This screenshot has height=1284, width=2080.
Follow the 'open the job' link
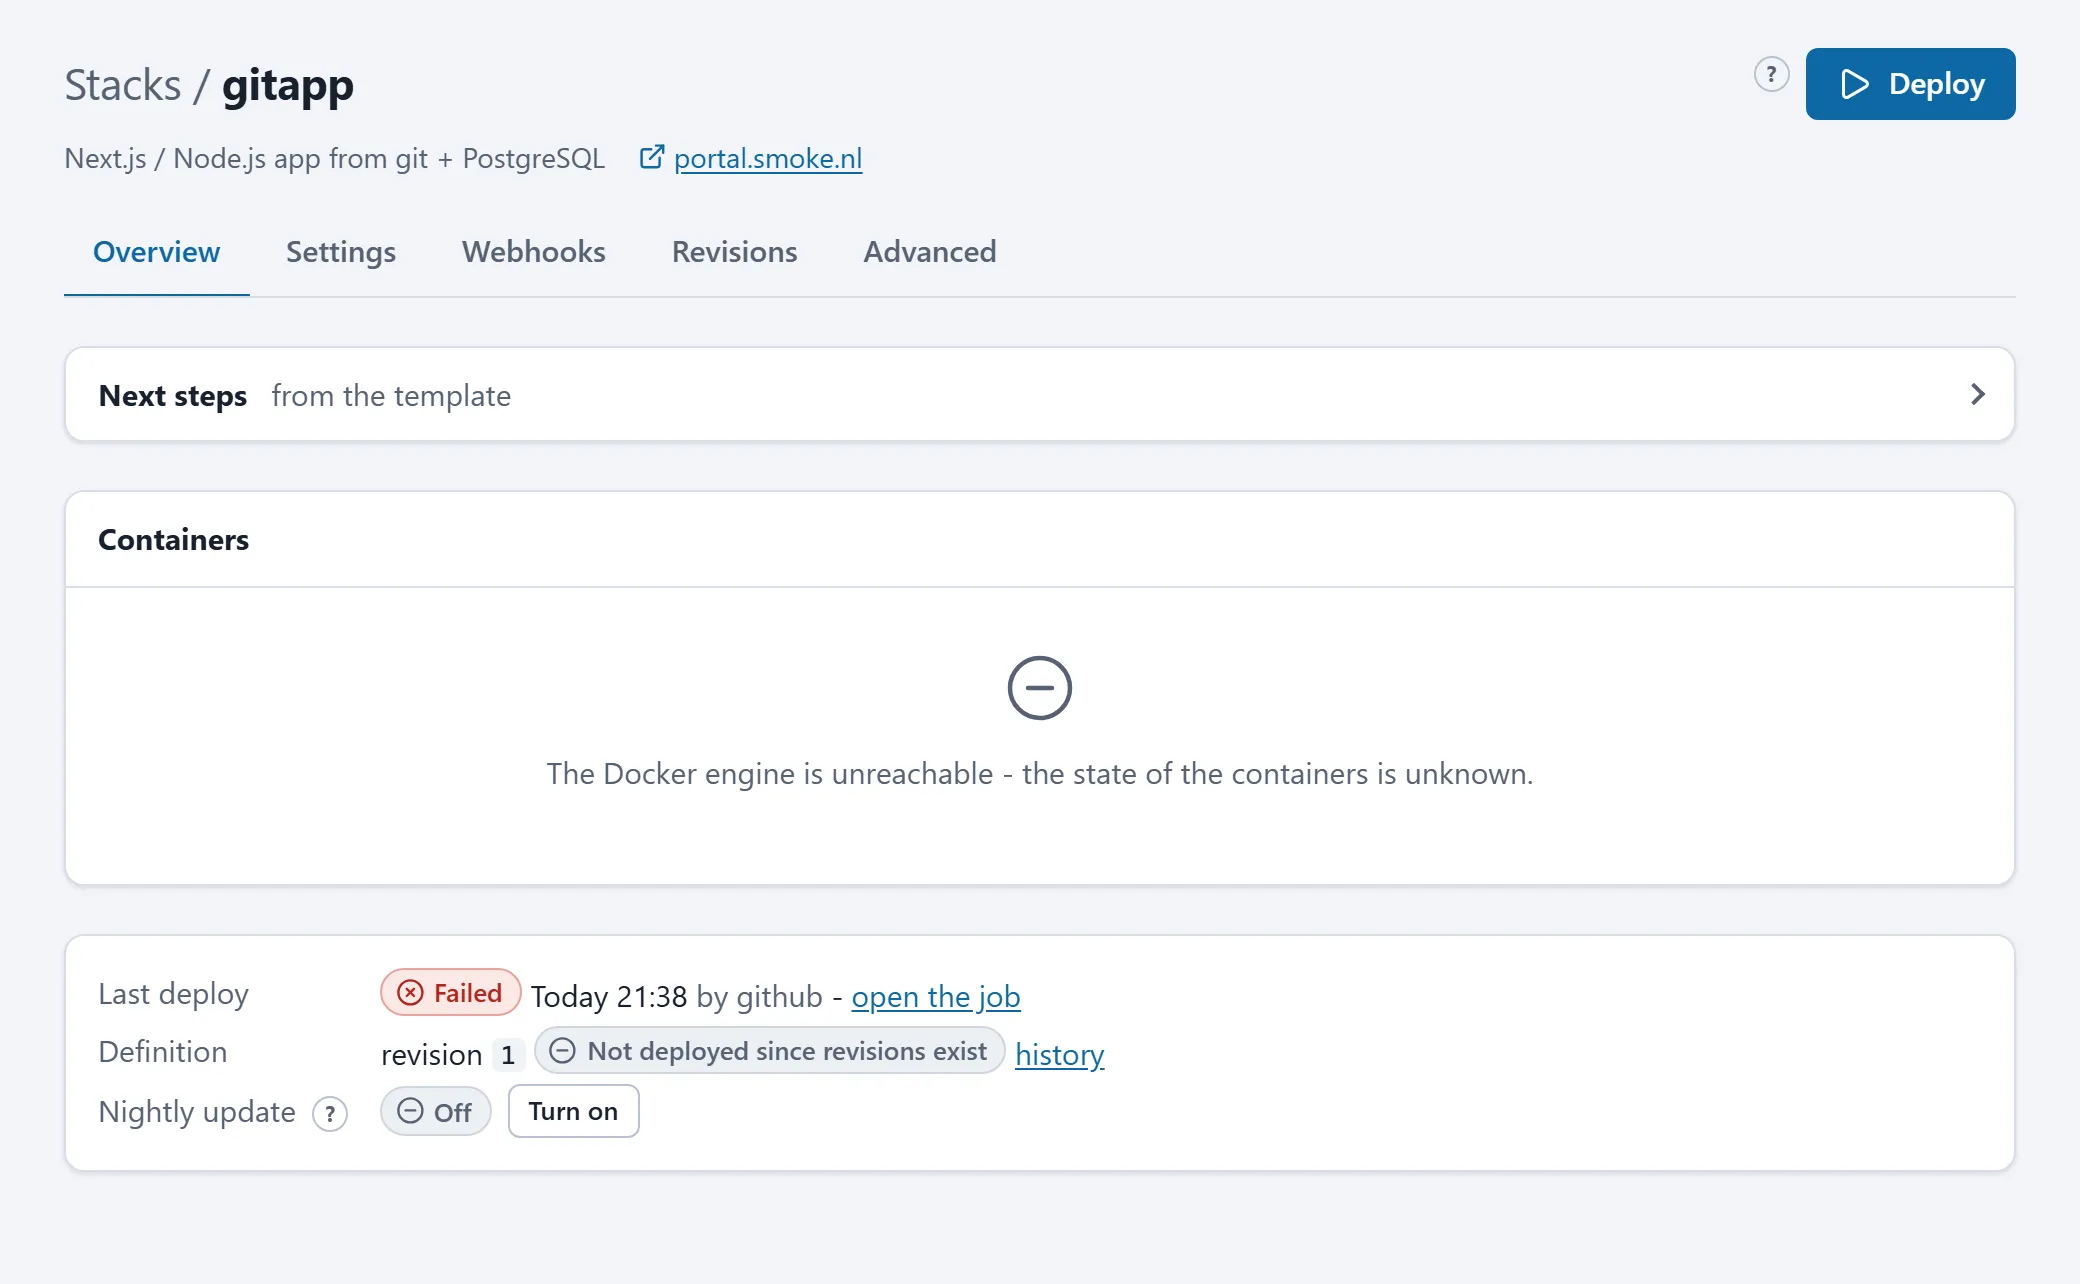(x=935, y=996)
